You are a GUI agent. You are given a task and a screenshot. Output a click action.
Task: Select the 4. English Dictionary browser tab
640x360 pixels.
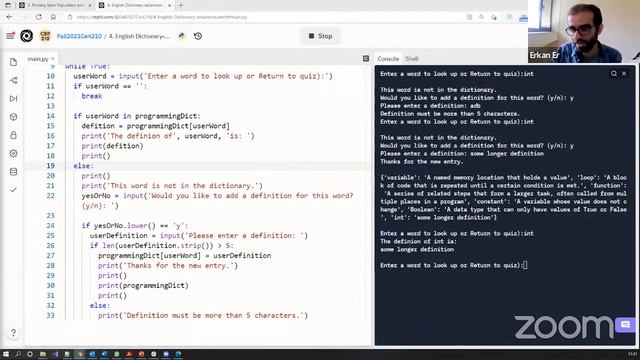click(136, 5)
